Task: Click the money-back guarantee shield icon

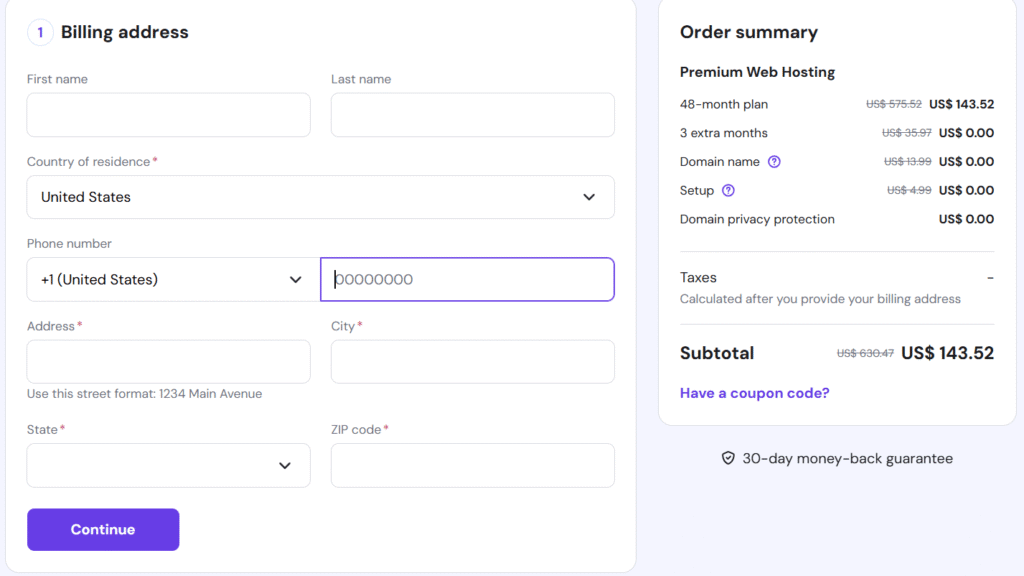Action: coord(727,457)
